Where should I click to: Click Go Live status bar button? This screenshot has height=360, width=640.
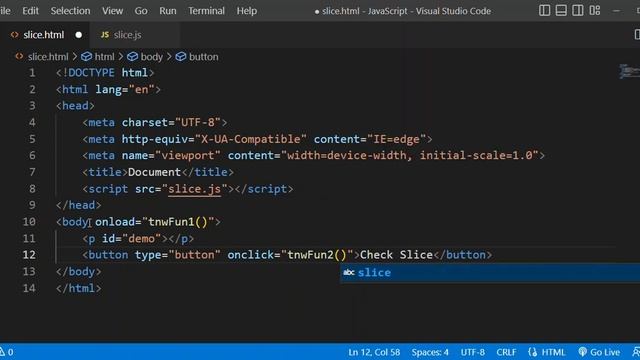pos(599,352)
